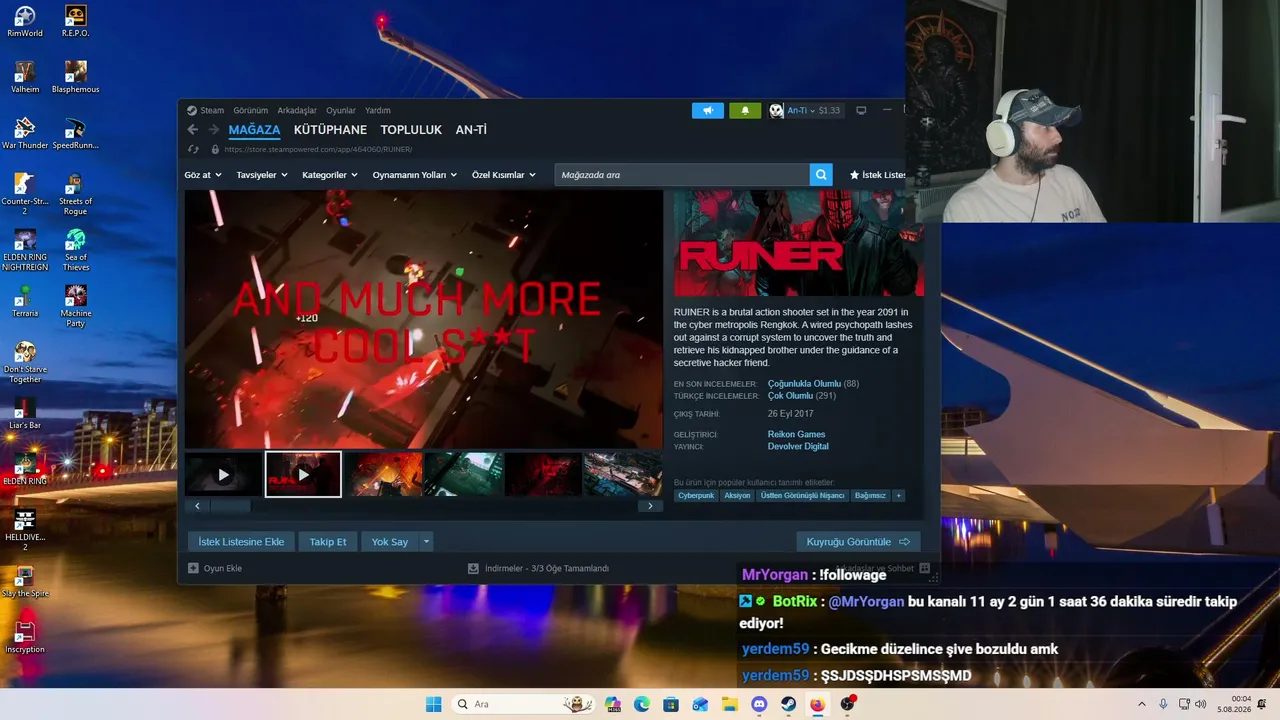The image size is (1280, 720).
Task: Open Steam notifications bell
Action: click(745, 110)
